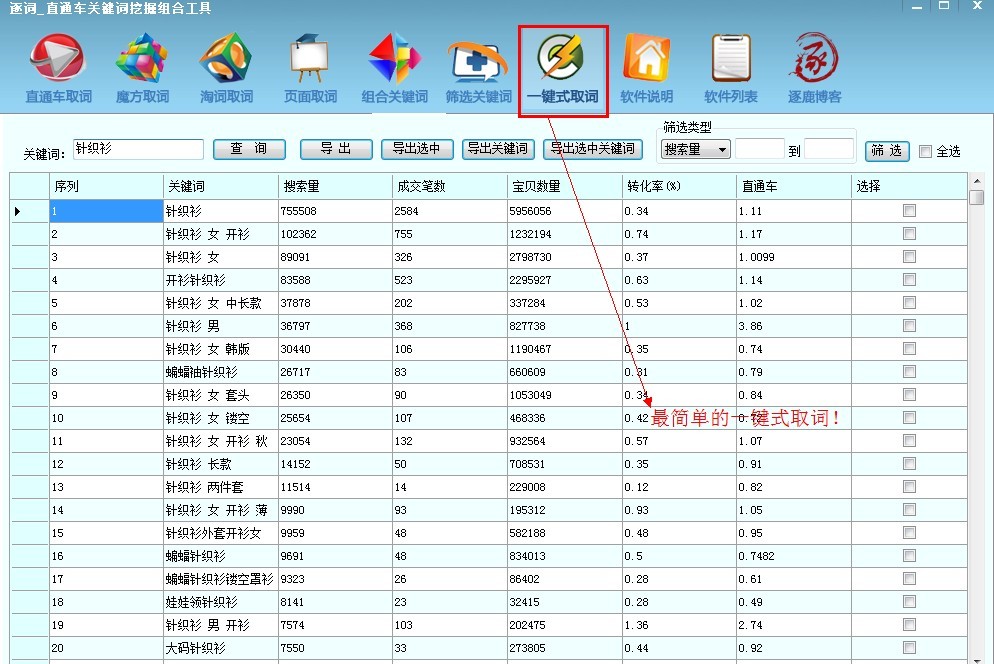The width and height of the screenshot is (994, 664).
Task: Check the box for row 2 针织衫 女 开衫
Action: point(909,233)
